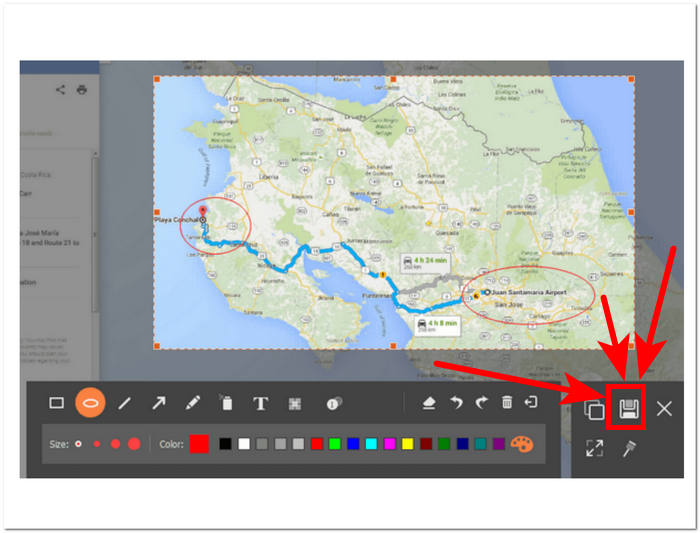Click the top-right selection resize handle
The height and width of the screenshot is (533, 700).
(x=631, y=79)
